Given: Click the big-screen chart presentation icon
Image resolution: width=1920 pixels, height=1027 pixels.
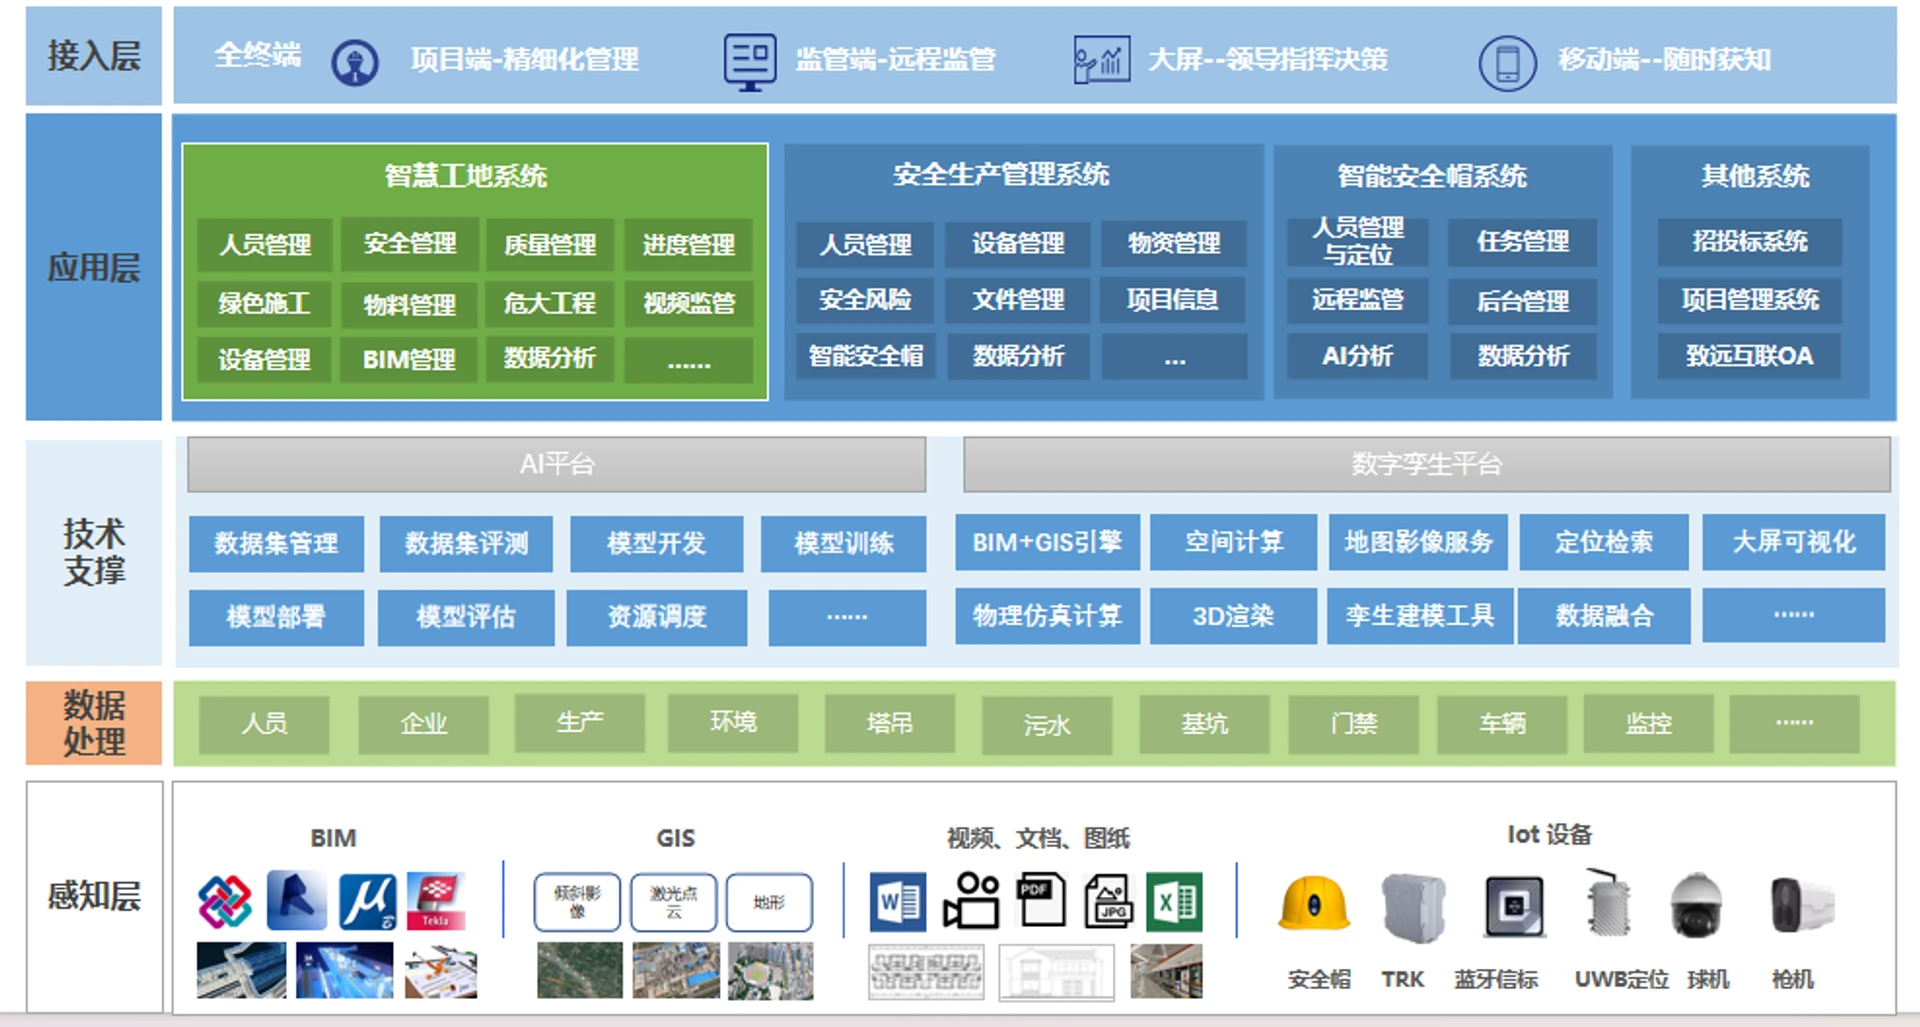Looking at the screenshot, I should click(x=1101, y=60).
